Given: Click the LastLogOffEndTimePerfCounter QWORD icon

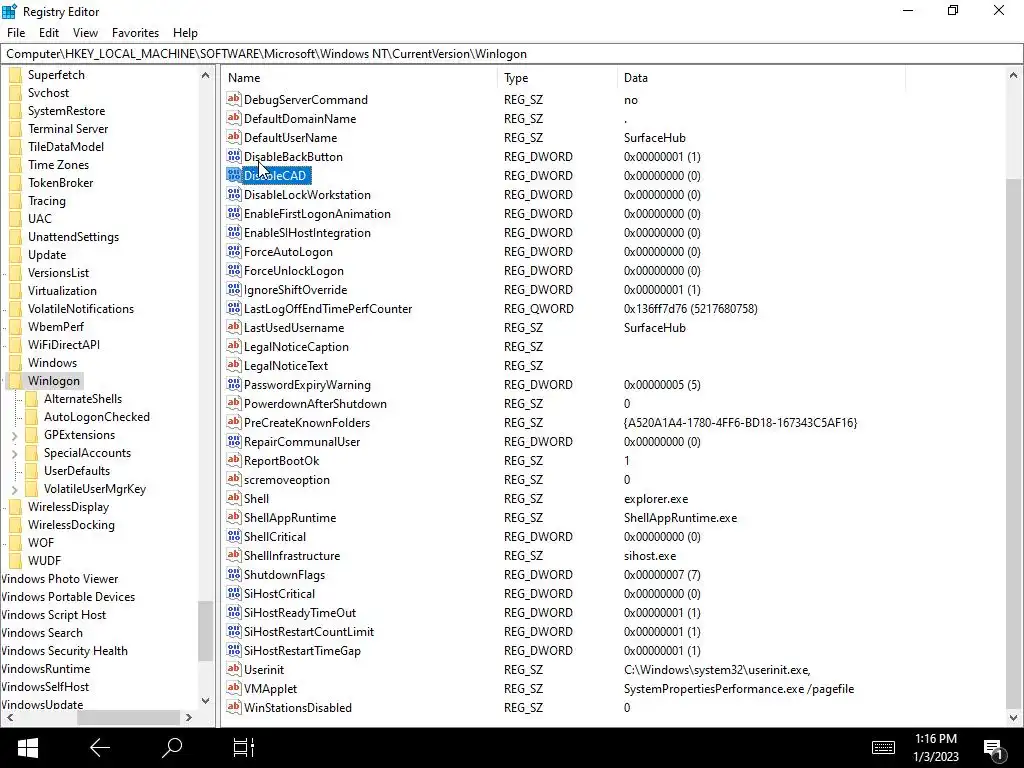Looking at the screenshot, I should click(234, 308).
